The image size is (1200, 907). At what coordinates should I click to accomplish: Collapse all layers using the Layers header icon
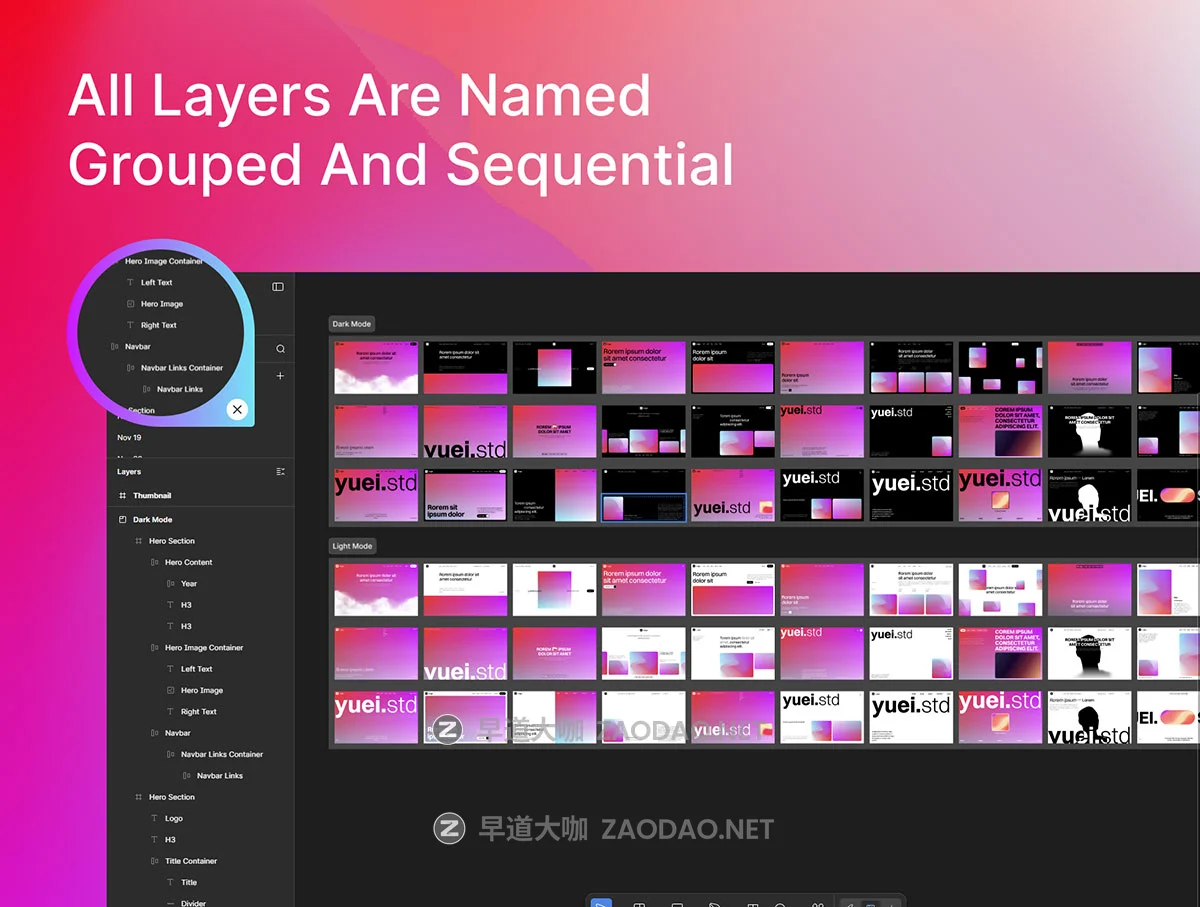280,471
